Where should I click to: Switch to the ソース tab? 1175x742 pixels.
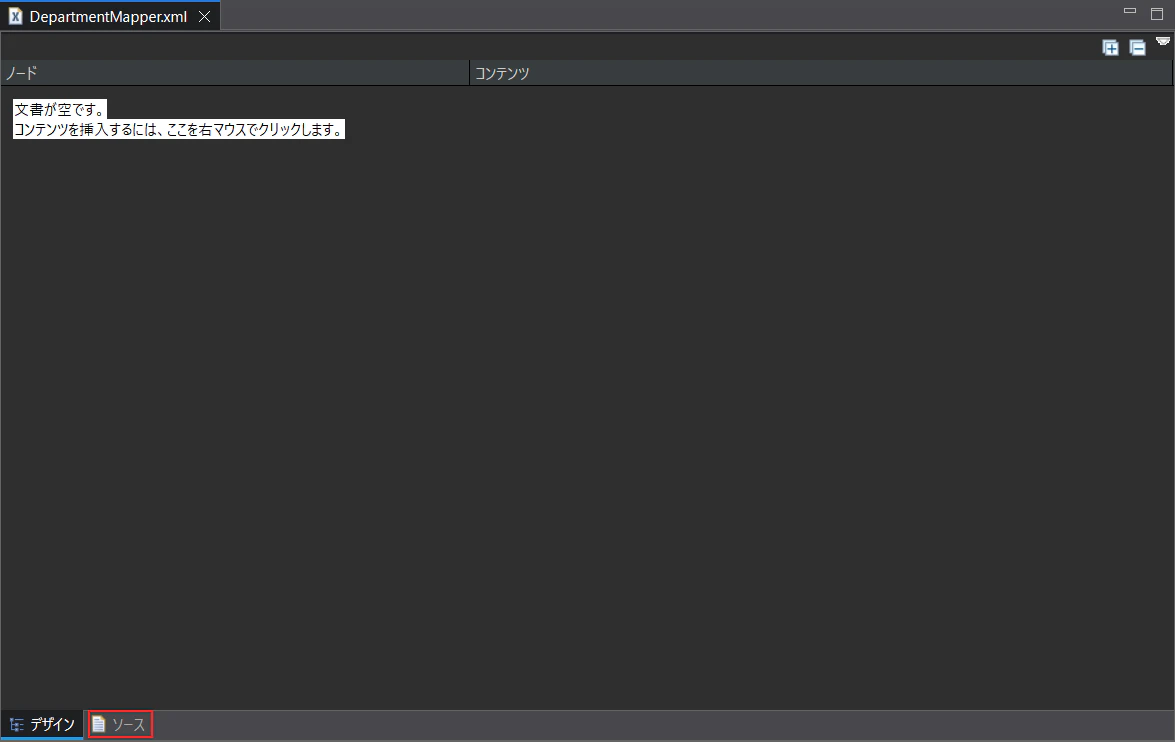pyautogui.click(x=120, y=725)
